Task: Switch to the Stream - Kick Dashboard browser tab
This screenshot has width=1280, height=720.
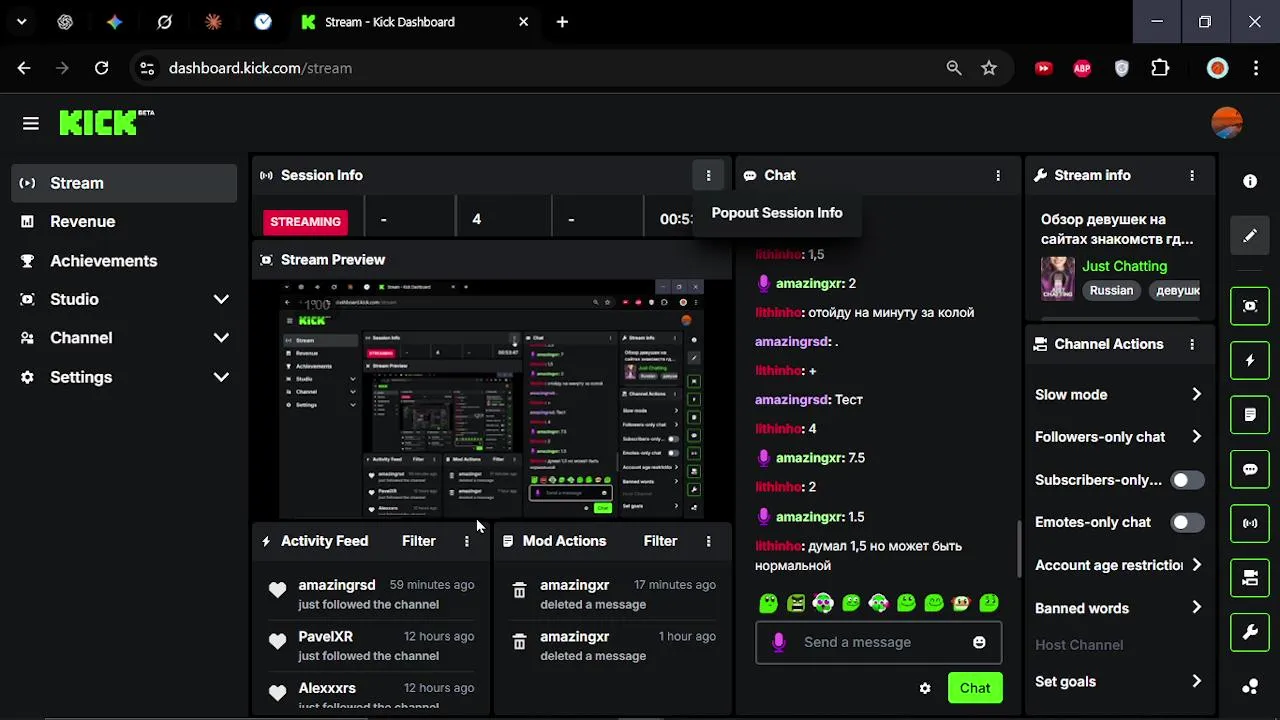Action: tap(415, 22)
